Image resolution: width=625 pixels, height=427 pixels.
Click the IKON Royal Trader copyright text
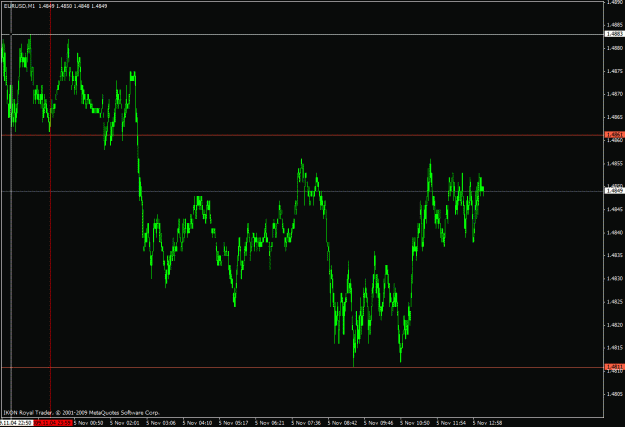pos(81,413)
